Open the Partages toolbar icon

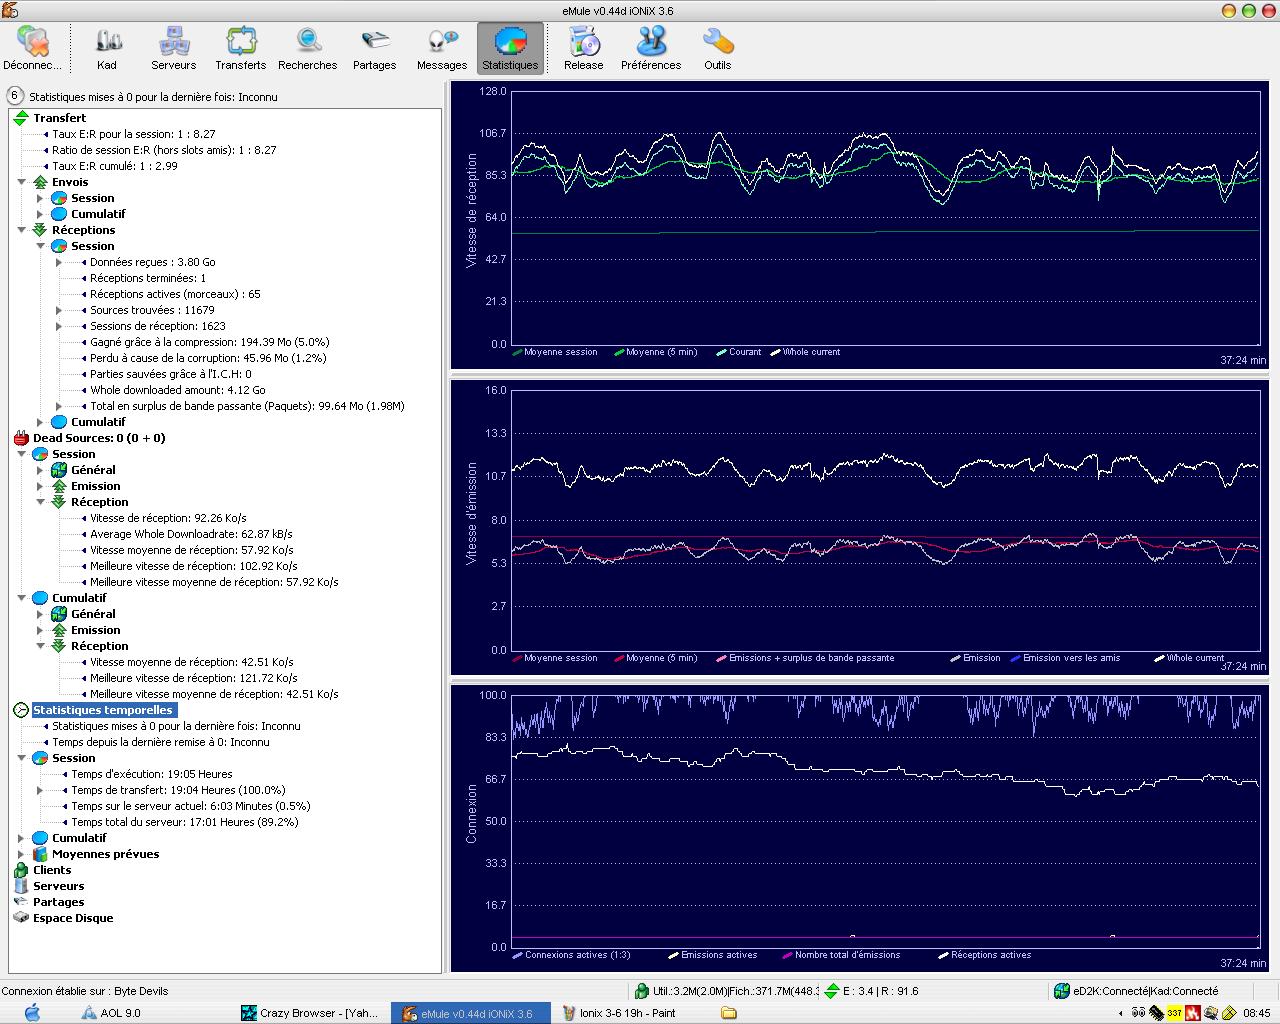375,48
